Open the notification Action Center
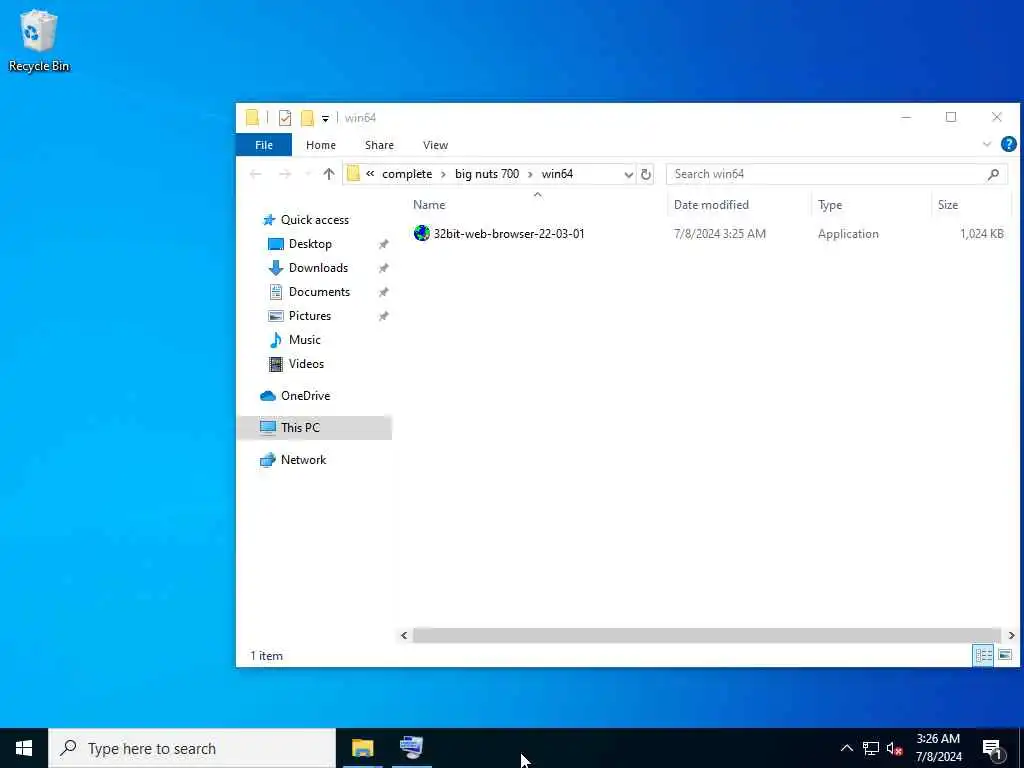 click(x=993, y=748)
